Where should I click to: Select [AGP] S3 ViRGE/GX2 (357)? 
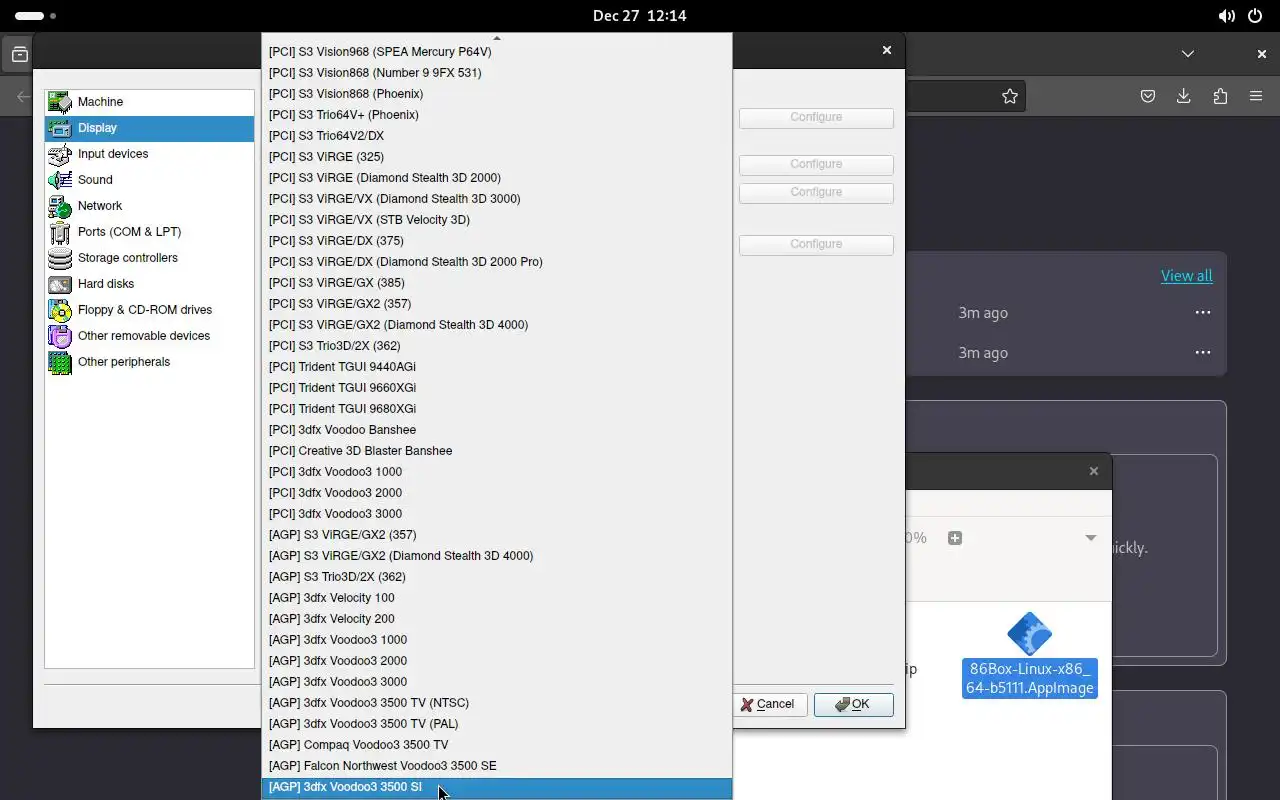coord(497,535)
